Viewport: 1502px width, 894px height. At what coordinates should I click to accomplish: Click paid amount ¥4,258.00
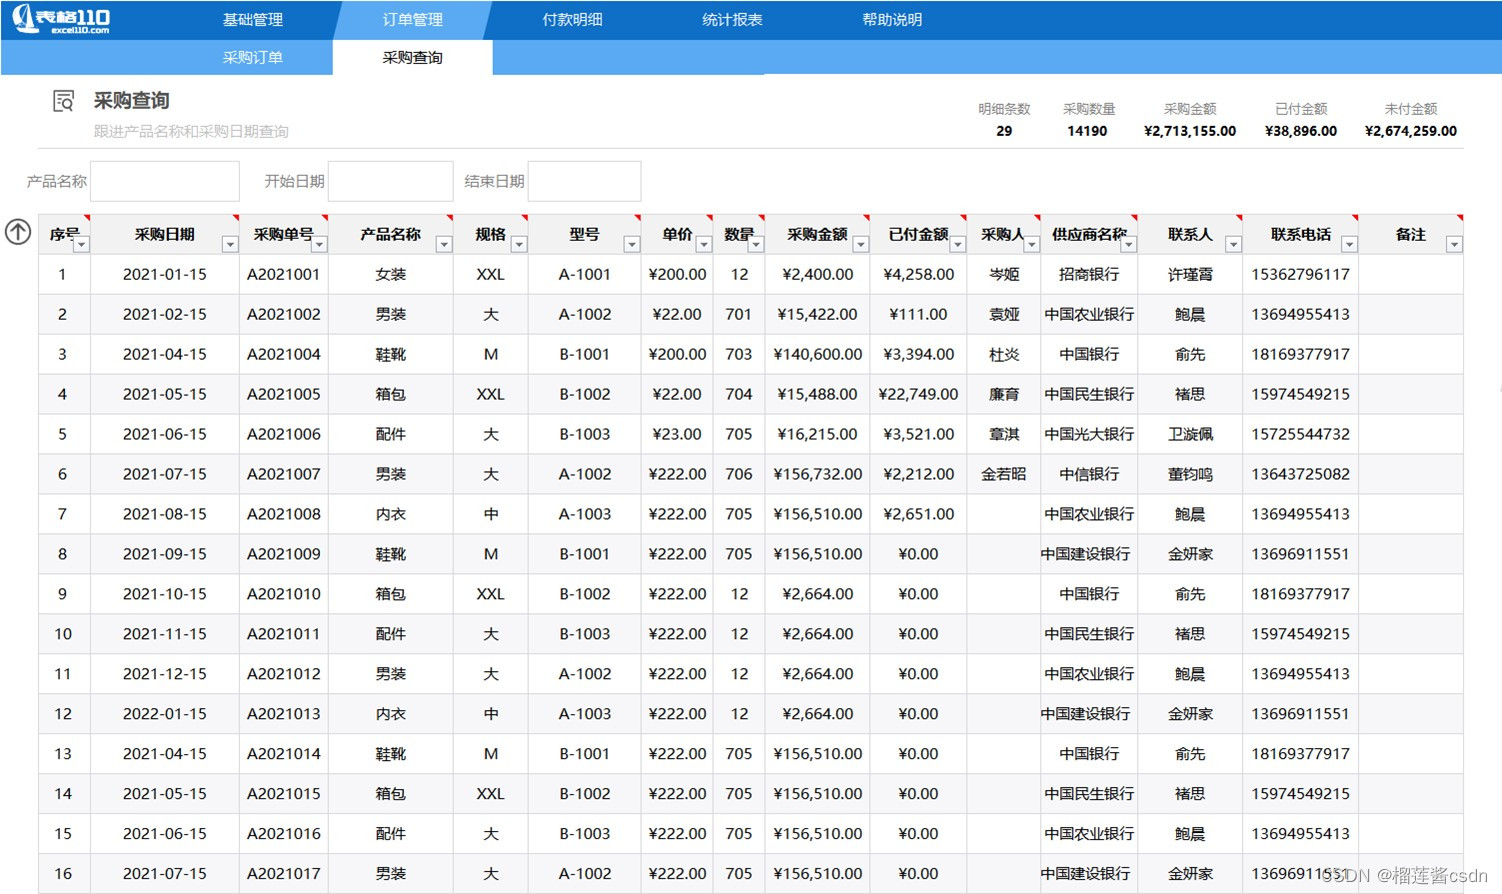pyautogui.click(x=918, y=274)
